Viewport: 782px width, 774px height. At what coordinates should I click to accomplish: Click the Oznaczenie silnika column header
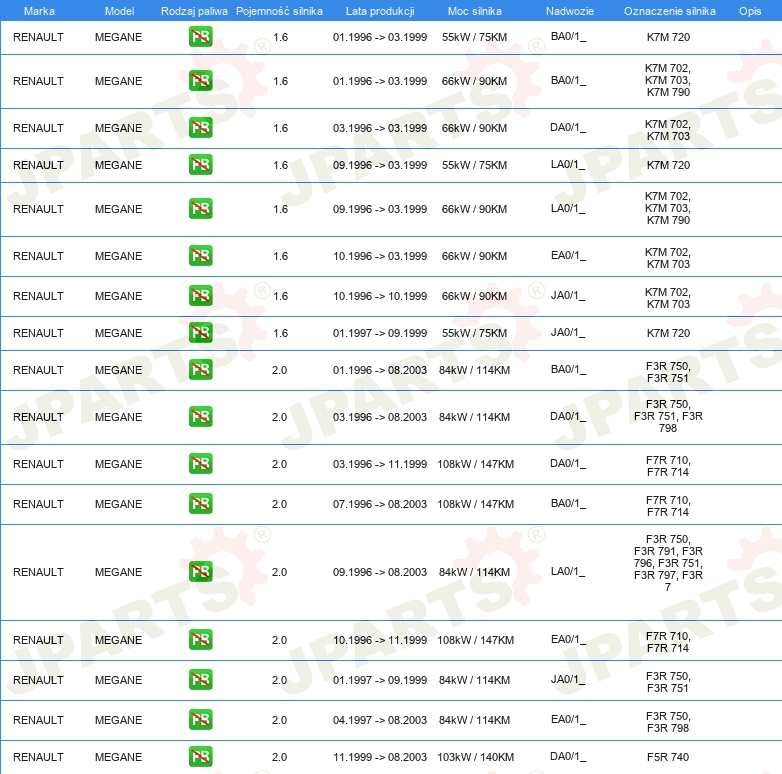tap(670, 11)
